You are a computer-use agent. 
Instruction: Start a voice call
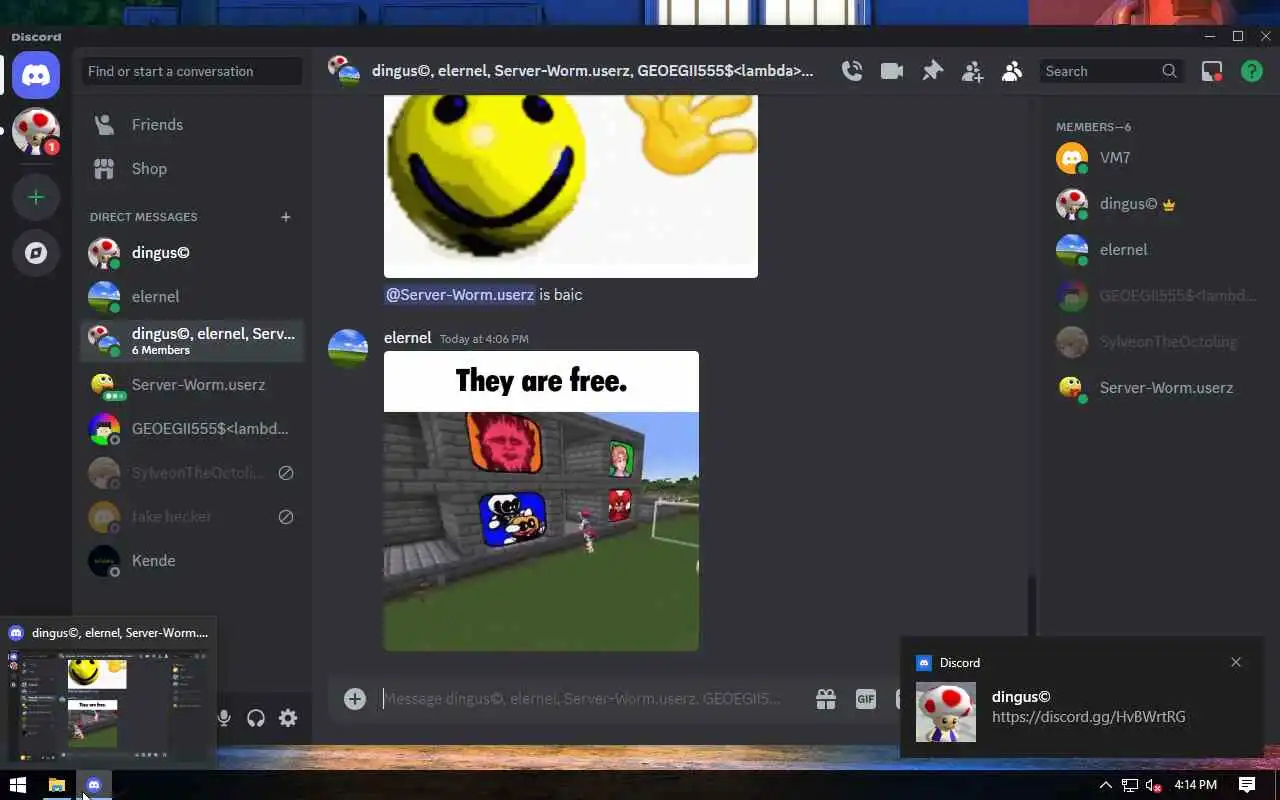(x=852, y=71)
